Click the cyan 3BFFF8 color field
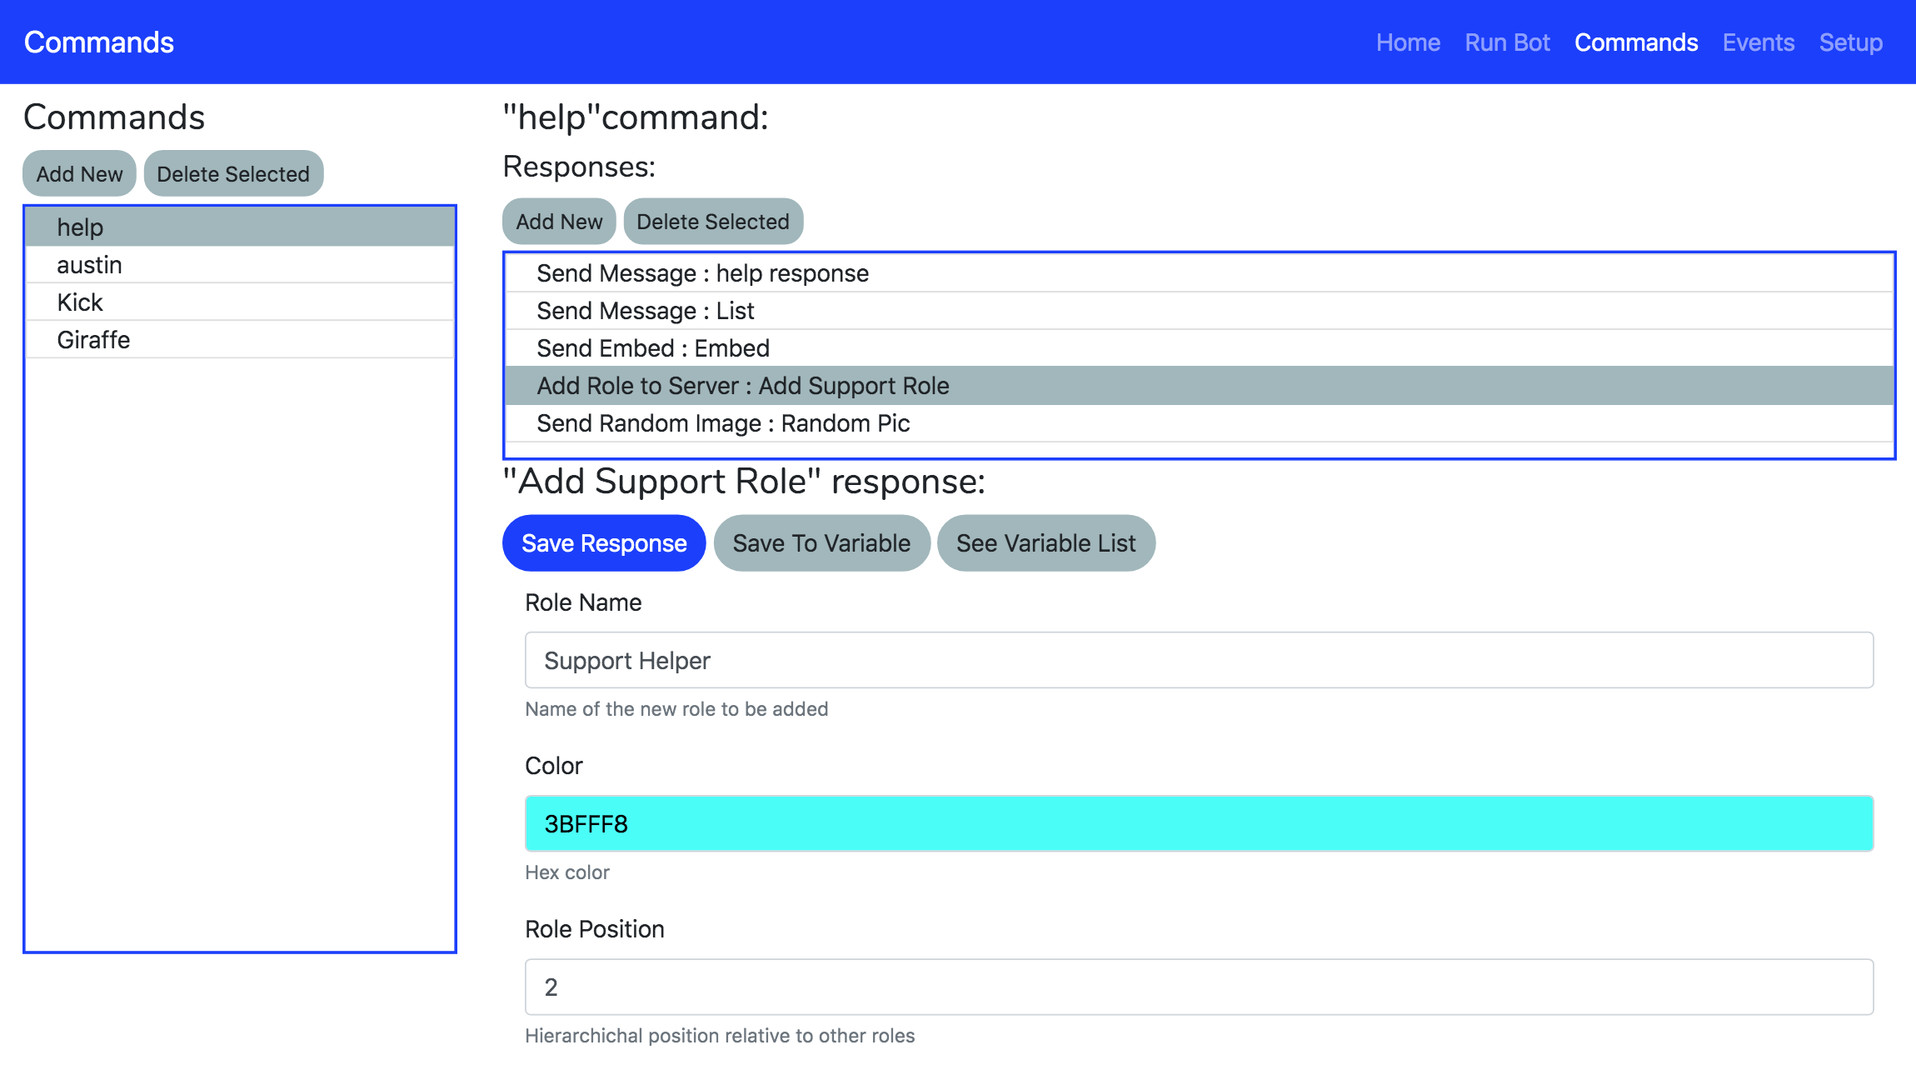The height and width of the screenshot is (1080, 1916). (x=1198, y=824)
